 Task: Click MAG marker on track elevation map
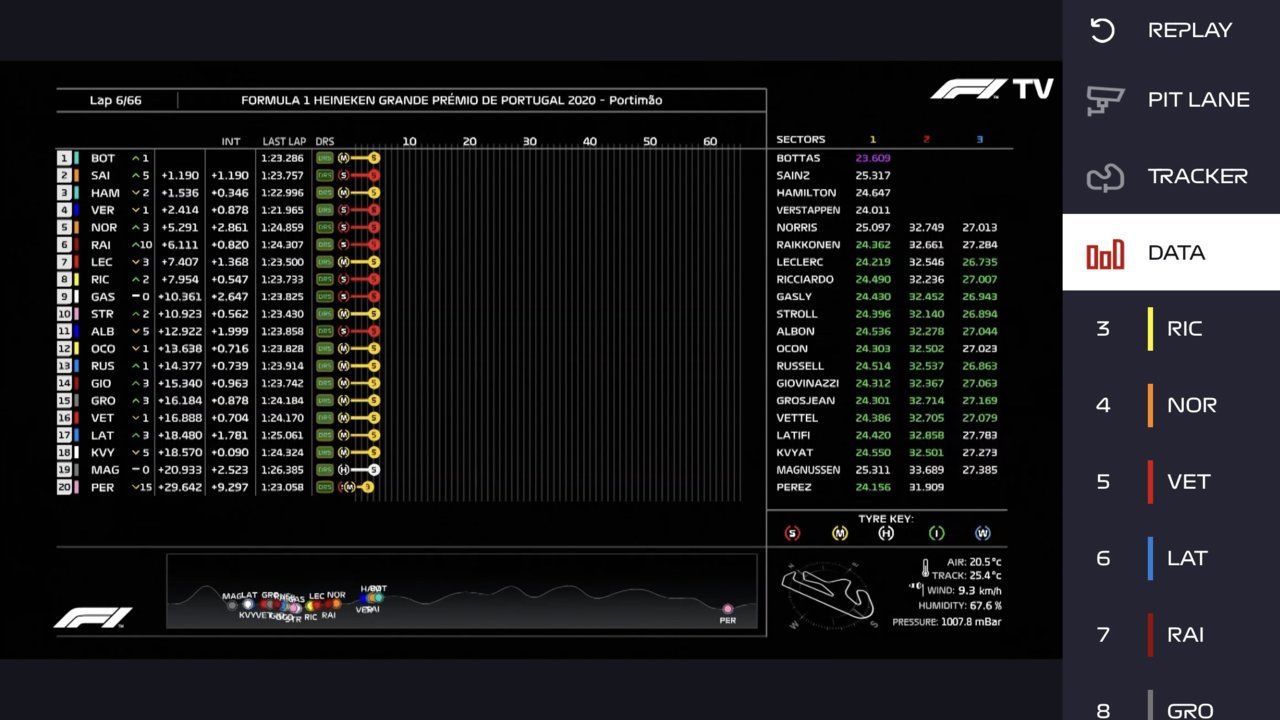(232, 604)
